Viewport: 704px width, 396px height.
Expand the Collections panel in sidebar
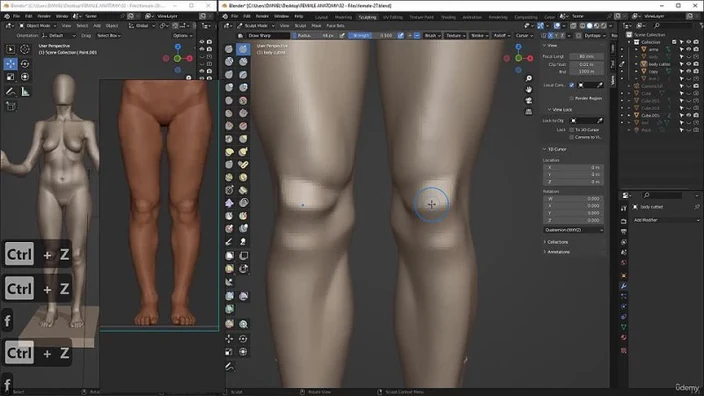click(x=556, y=242)
